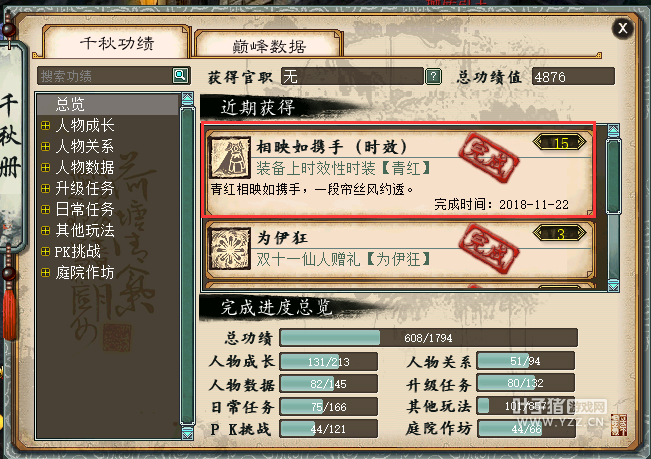The width and height of the screenshot is (651, 459).
Task: Click the 总功绩 progress bar
Action: pyautogui.click(x=428, y=338)
